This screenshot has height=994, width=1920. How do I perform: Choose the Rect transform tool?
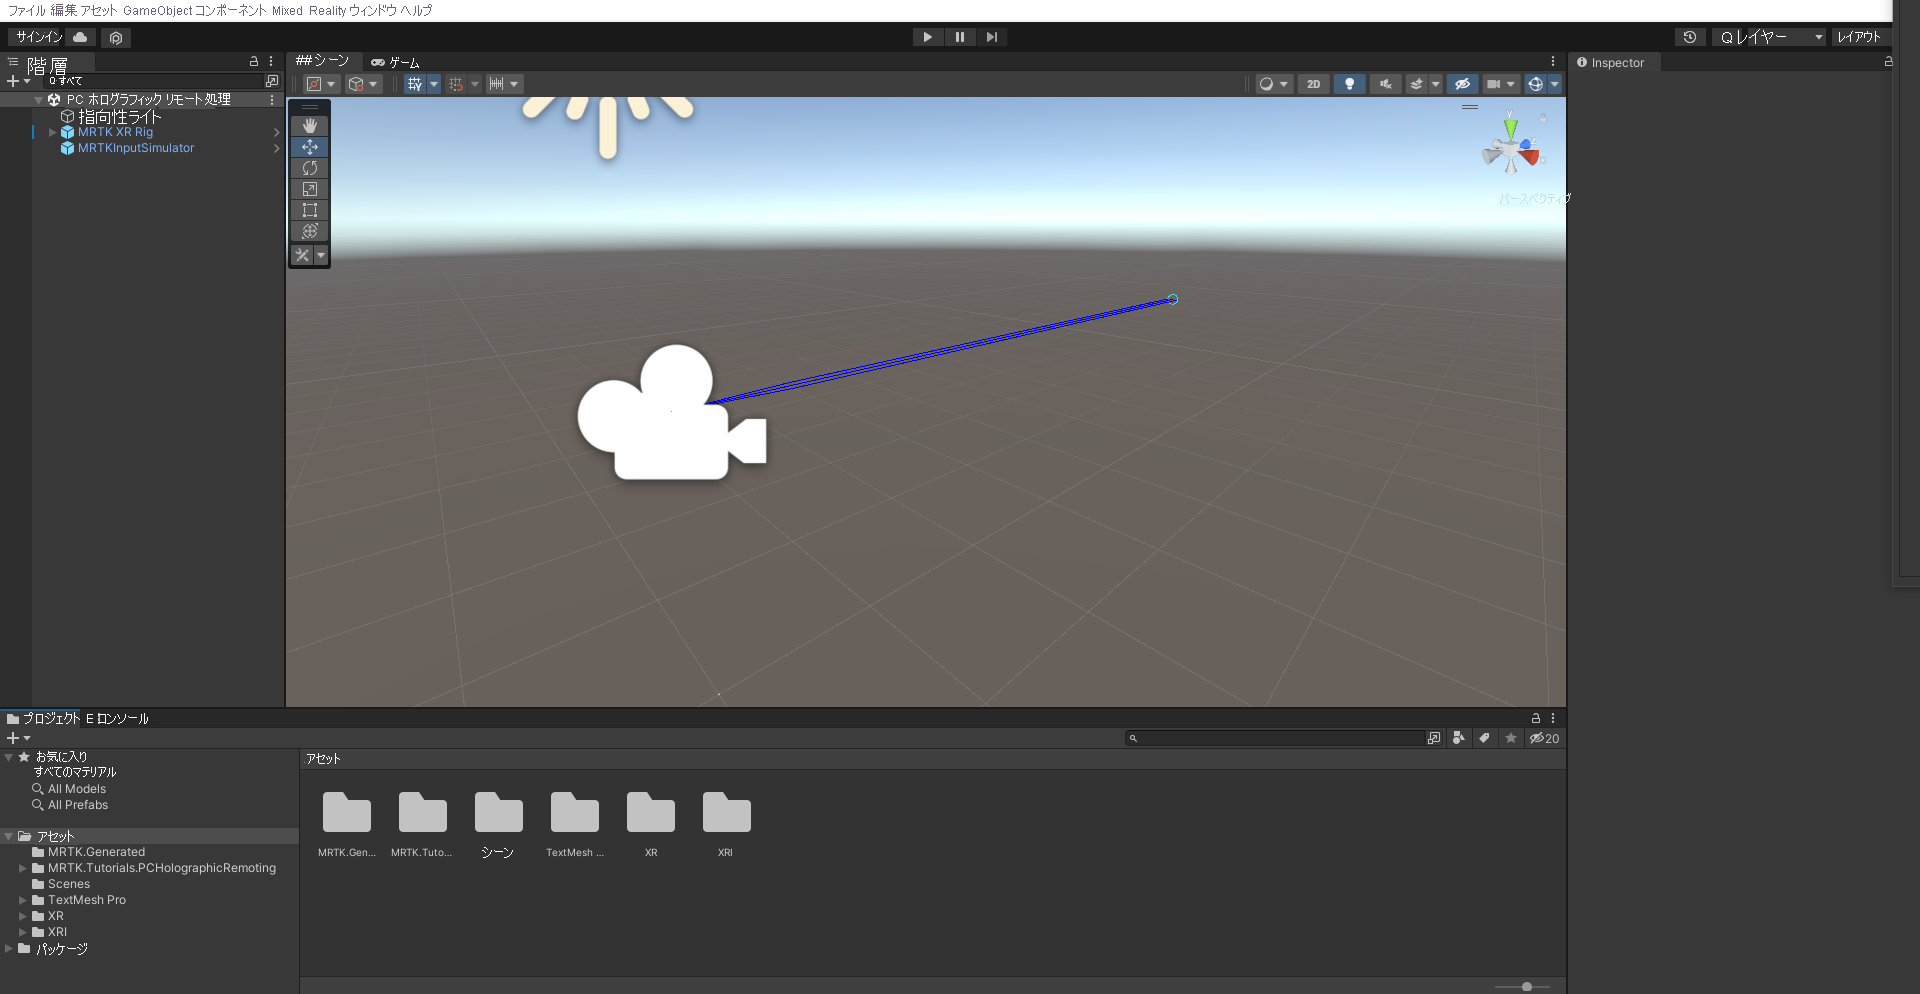309,210
